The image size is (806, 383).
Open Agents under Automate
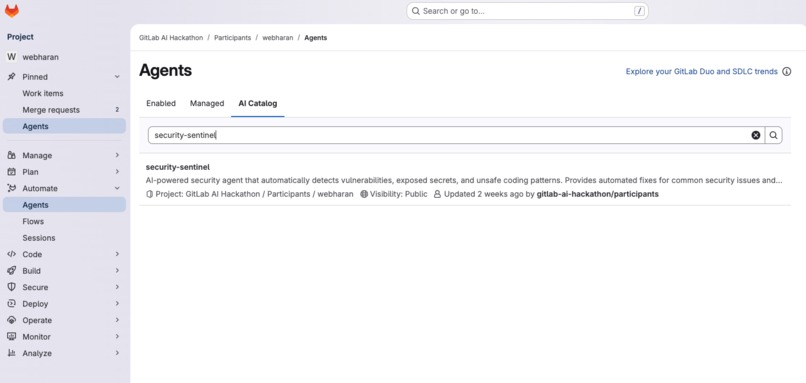click(x=64, y=205)
